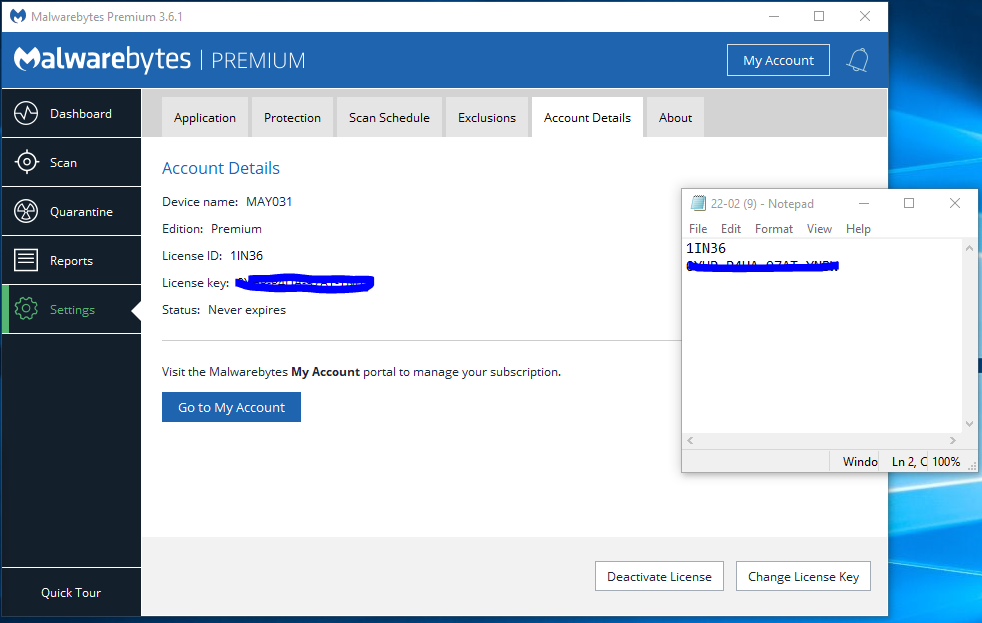Click the 100% zoom status in Notepad
This screenshot has width=982, height=623.
(946, 461)
